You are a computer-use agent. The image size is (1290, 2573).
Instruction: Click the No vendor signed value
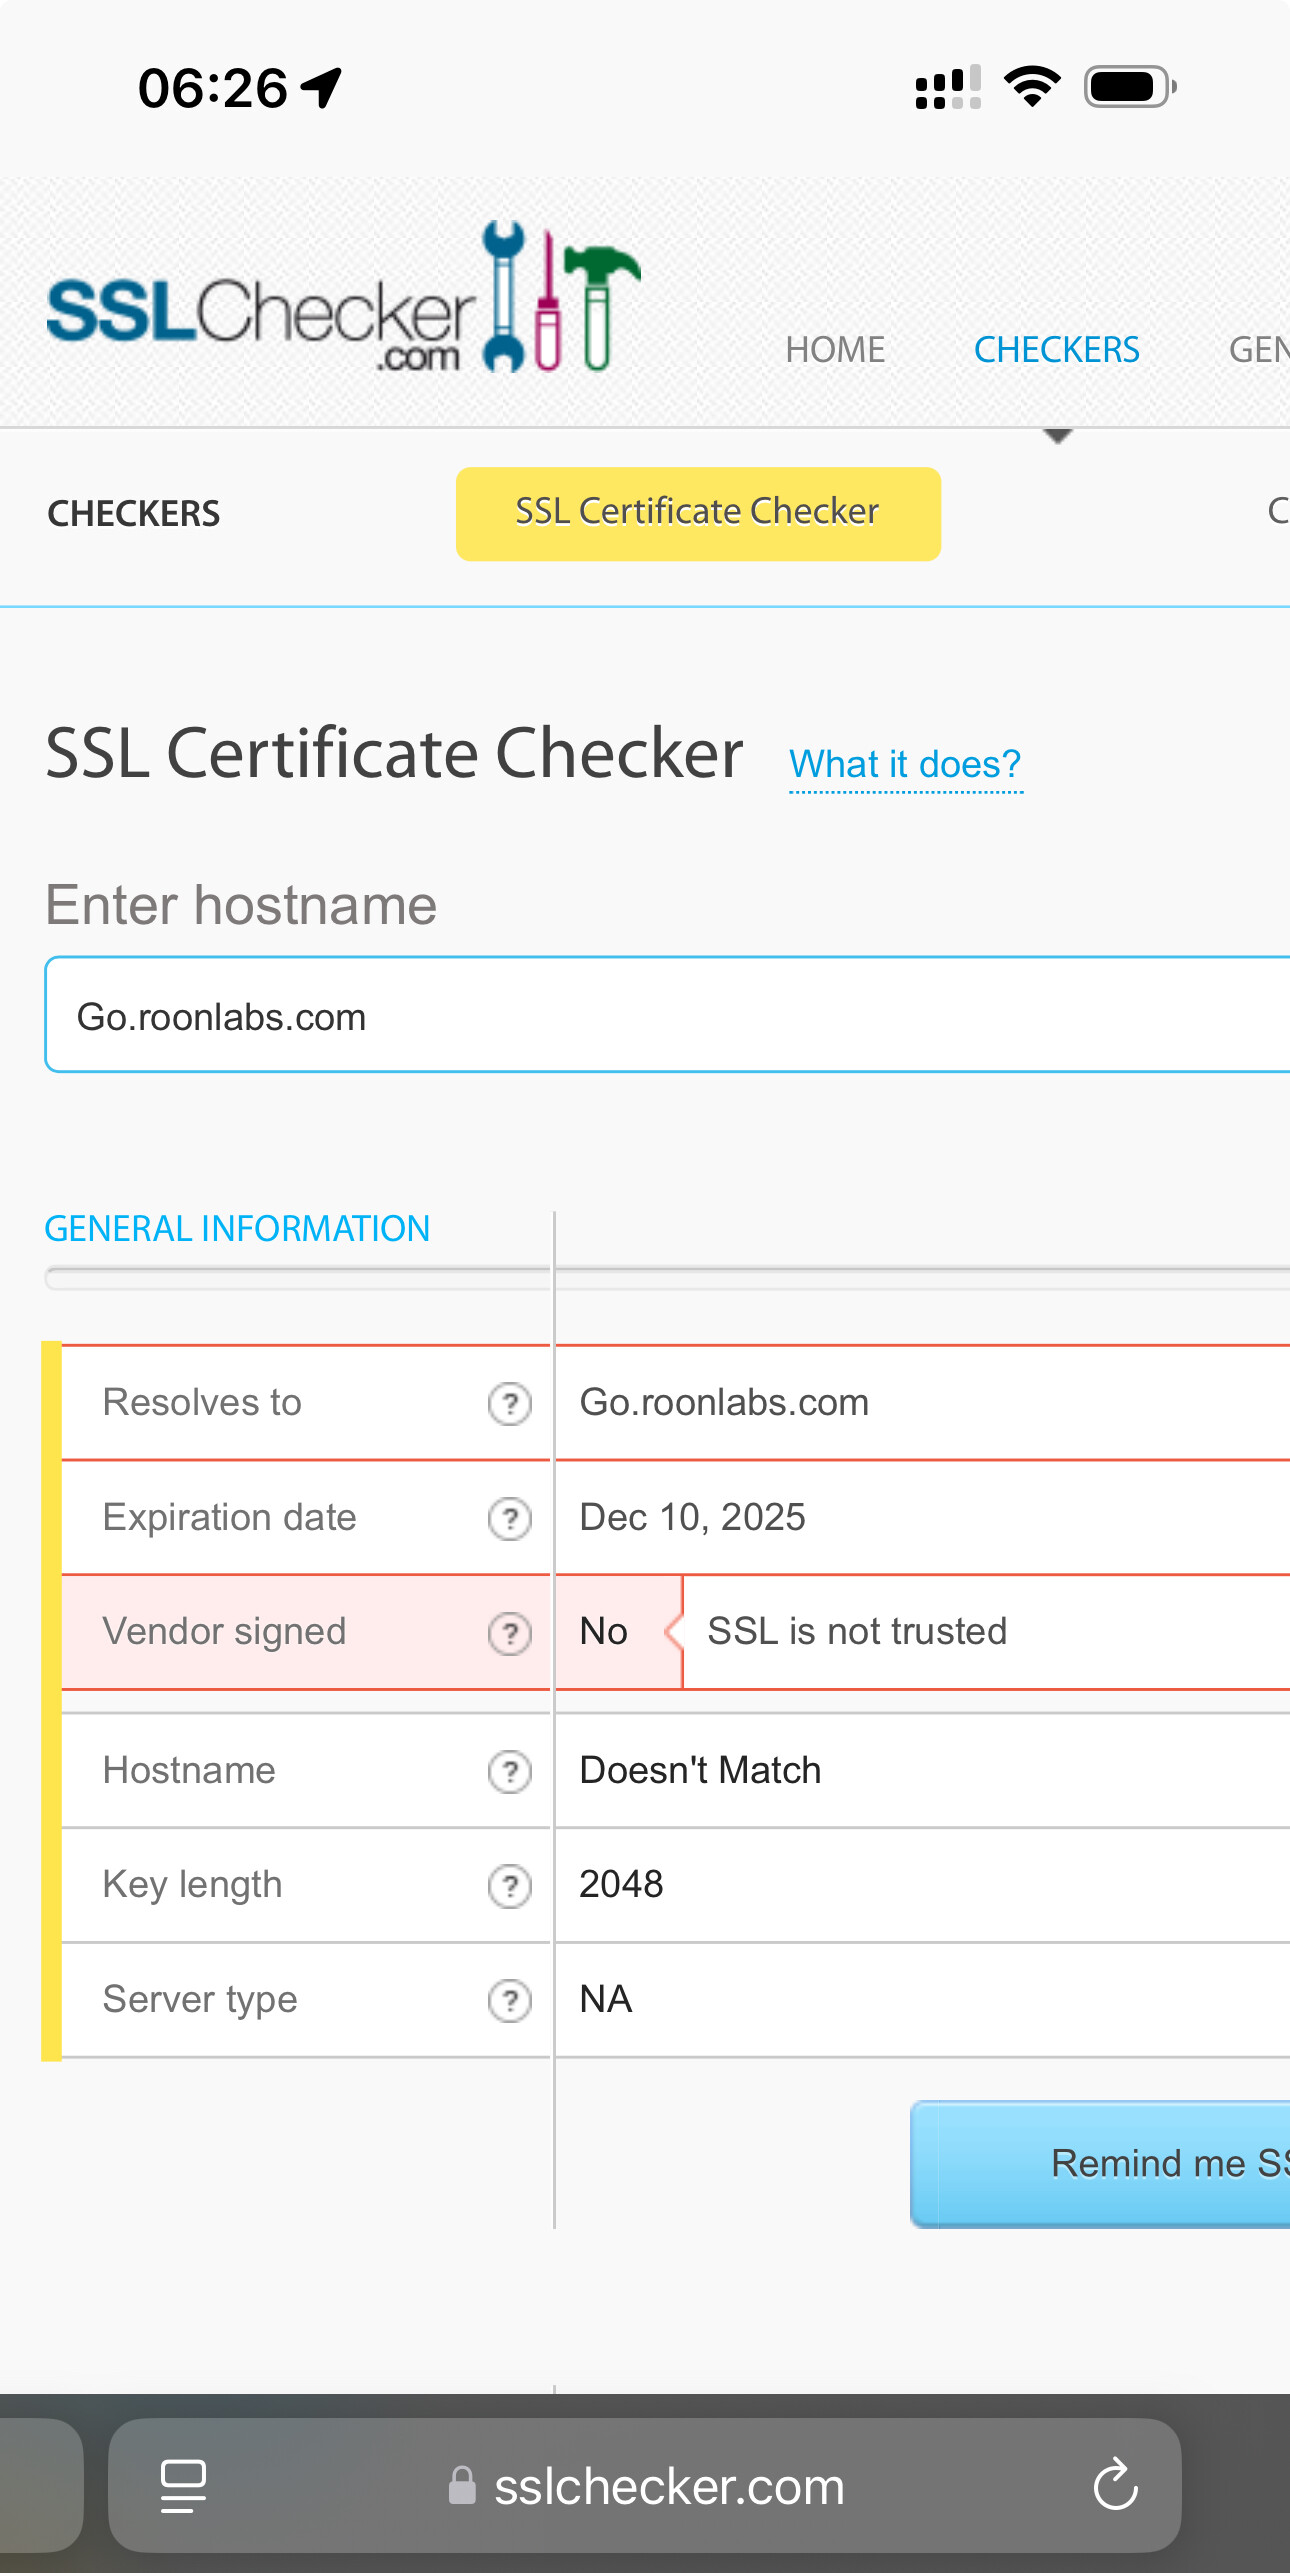(604, 1632)
